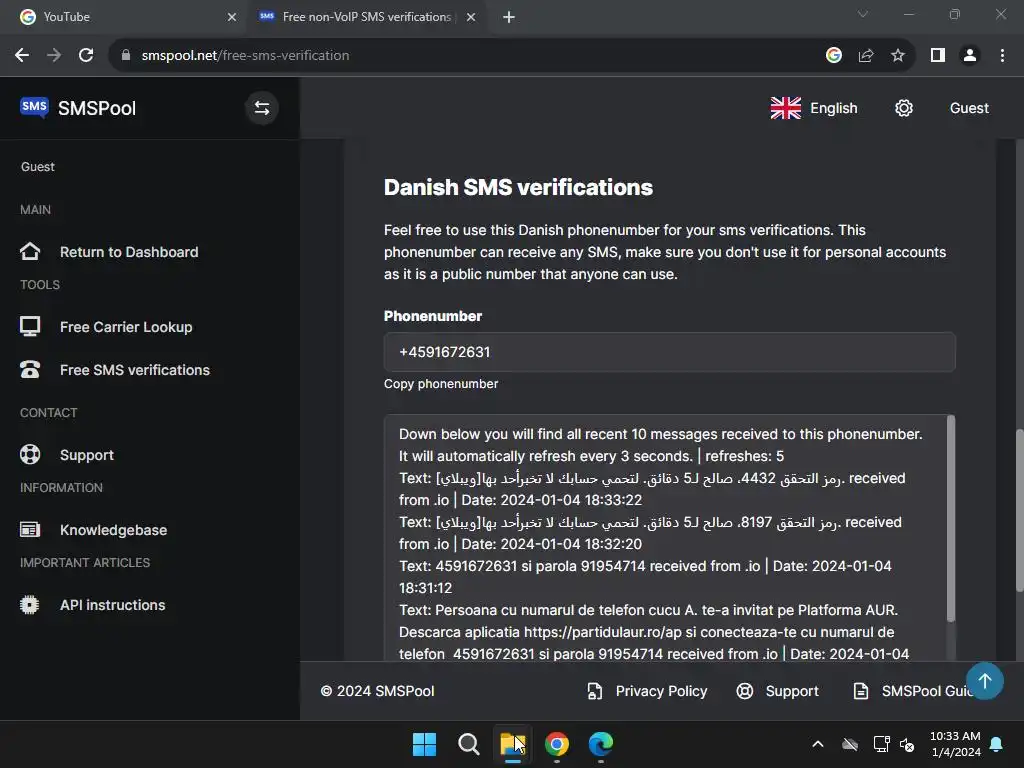Open the browser side panel icon
The width and height of the screenshot is (1024, 768).
pyautogui.click(x=938, y=56)
